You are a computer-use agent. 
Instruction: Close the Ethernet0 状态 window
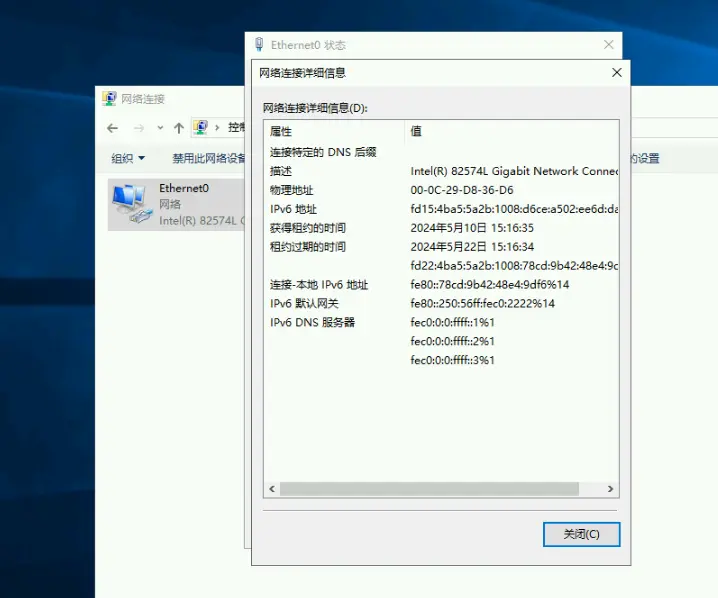(609, 45)
